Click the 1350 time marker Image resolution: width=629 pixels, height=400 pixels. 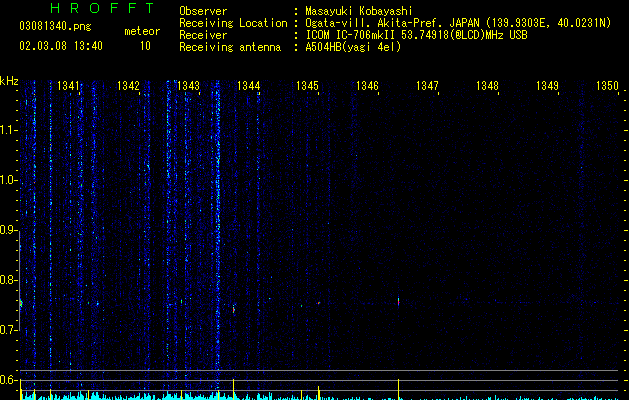point(607,86)
